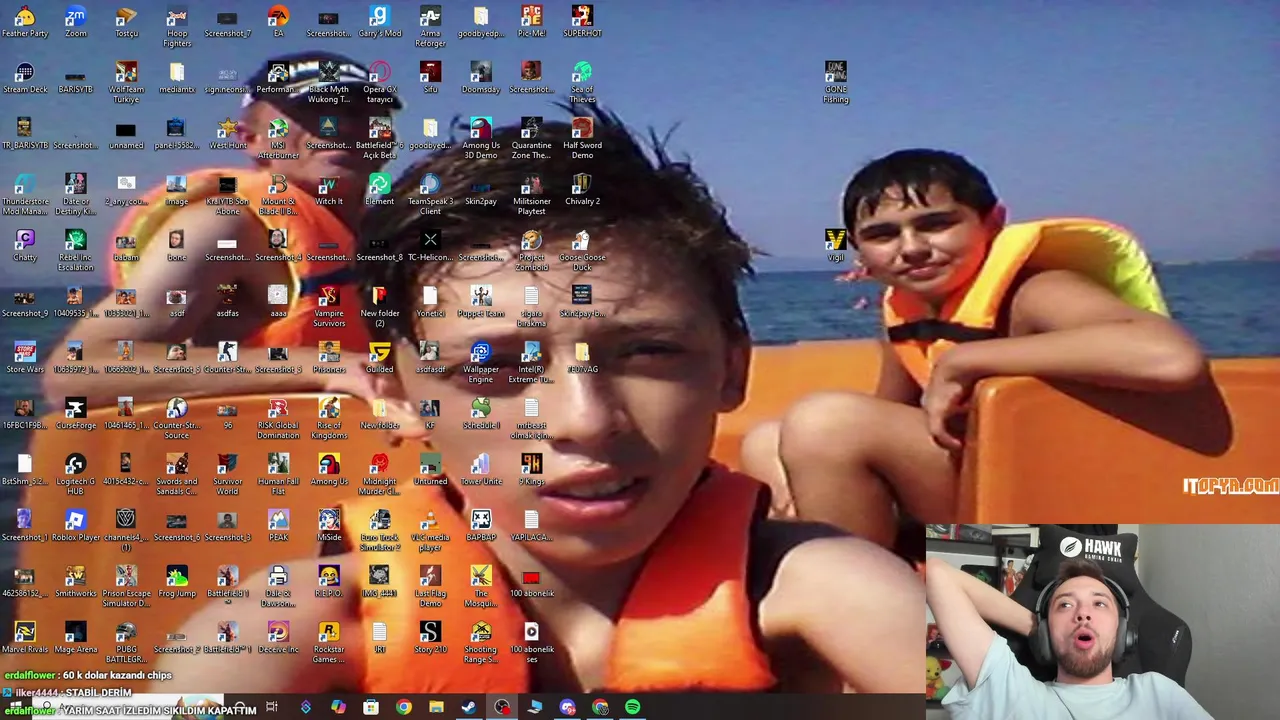Viewport: 1280px width, 720px height.
Task: Open the Human Fall Flat shortcut
Action: coord(278,475)
